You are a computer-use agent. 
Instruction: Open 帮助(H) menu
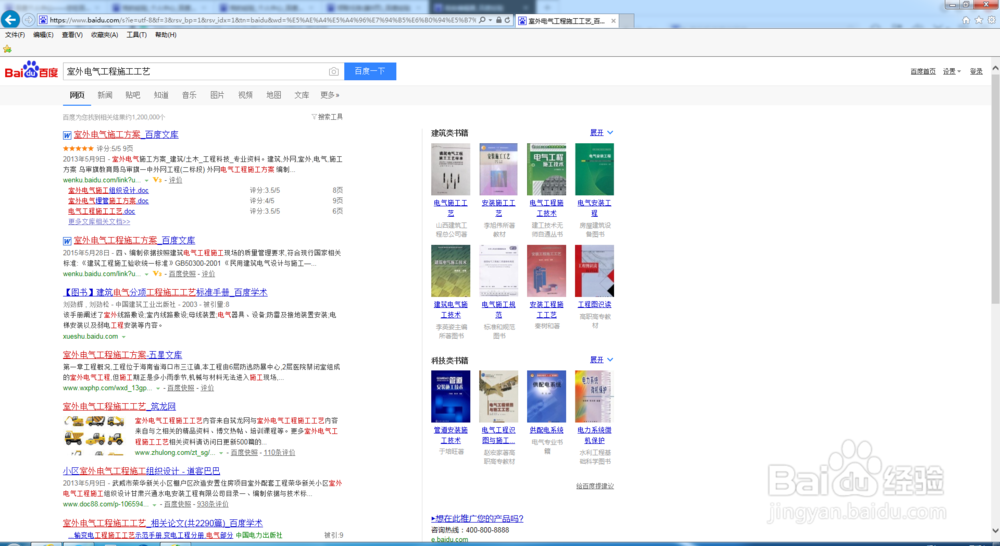click(x=166, y=35)
